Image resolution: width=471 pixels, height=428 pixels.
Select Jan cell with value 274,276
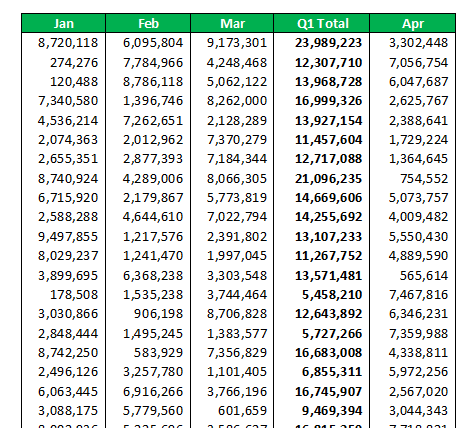[64, 62]
